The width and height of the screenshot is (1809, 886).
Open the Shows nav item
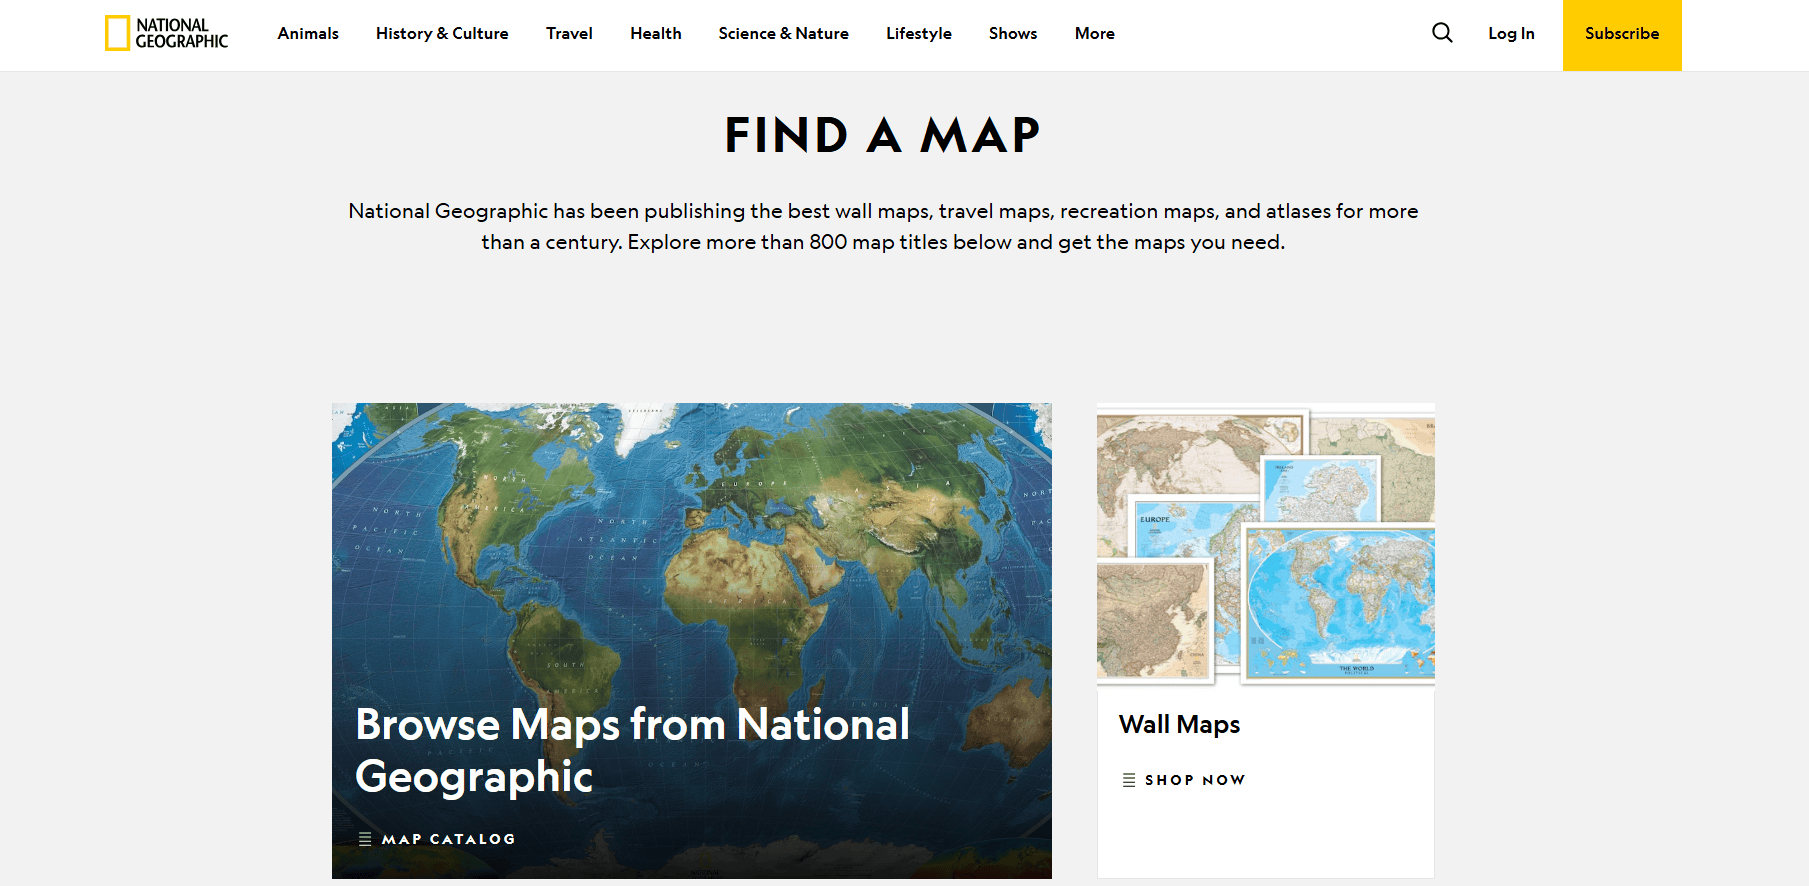[1013, 33]
